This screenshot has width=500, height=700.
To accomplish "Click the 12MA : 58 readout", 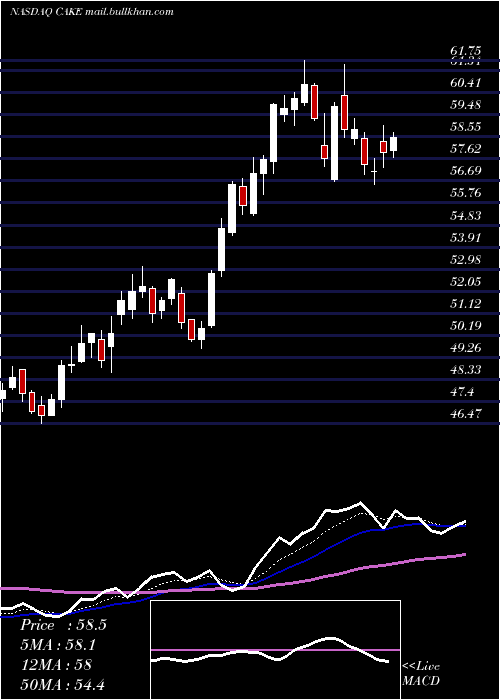I will pos(56,665).
